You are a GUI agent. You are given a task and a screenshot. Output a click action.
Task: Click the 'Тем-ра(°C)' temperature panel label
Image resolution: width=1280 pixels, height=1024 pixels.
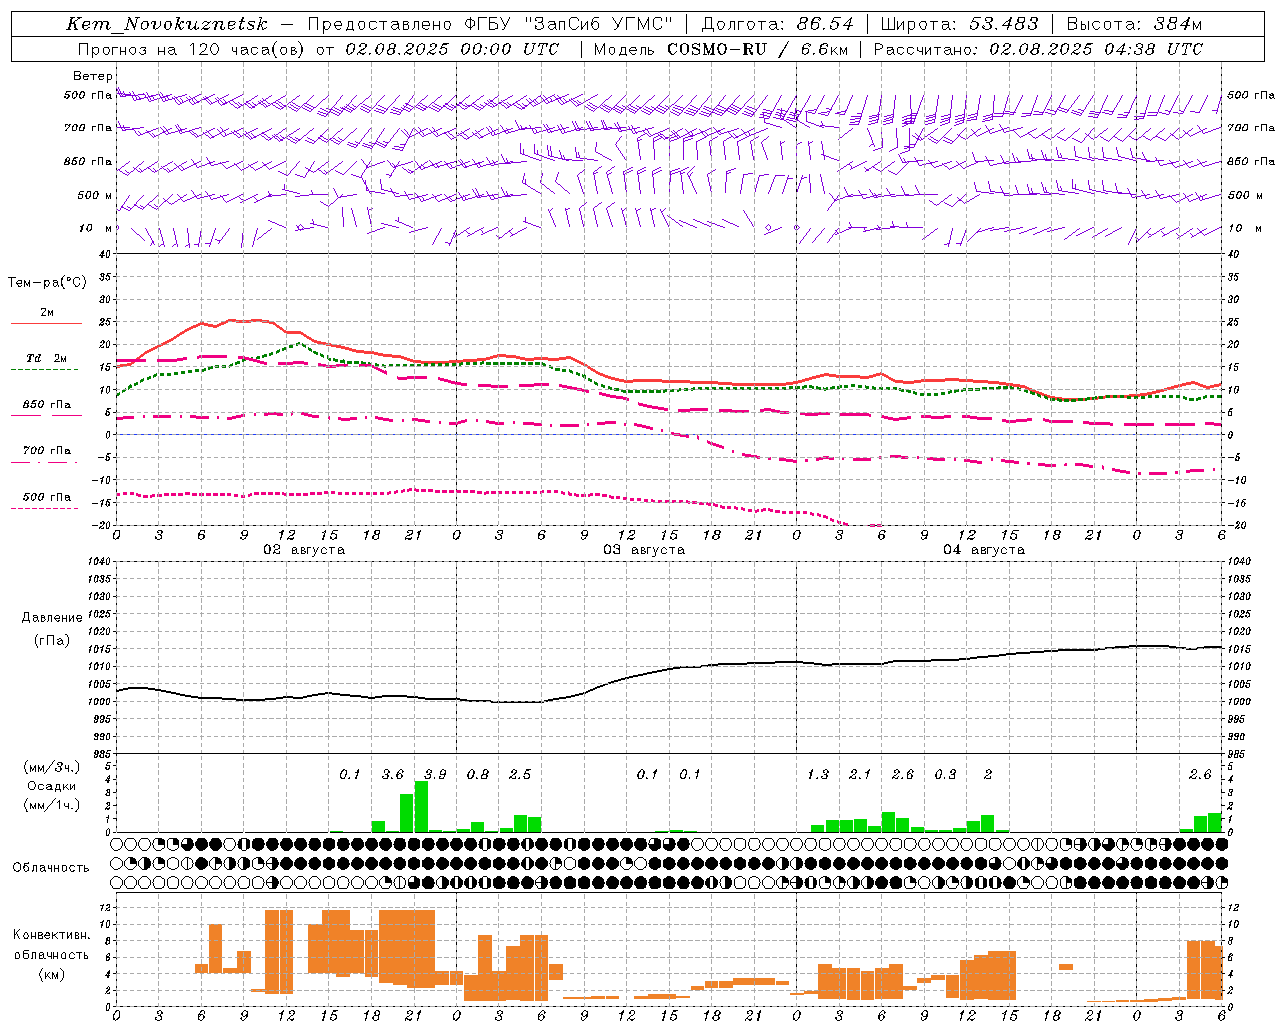pos(47,283)
